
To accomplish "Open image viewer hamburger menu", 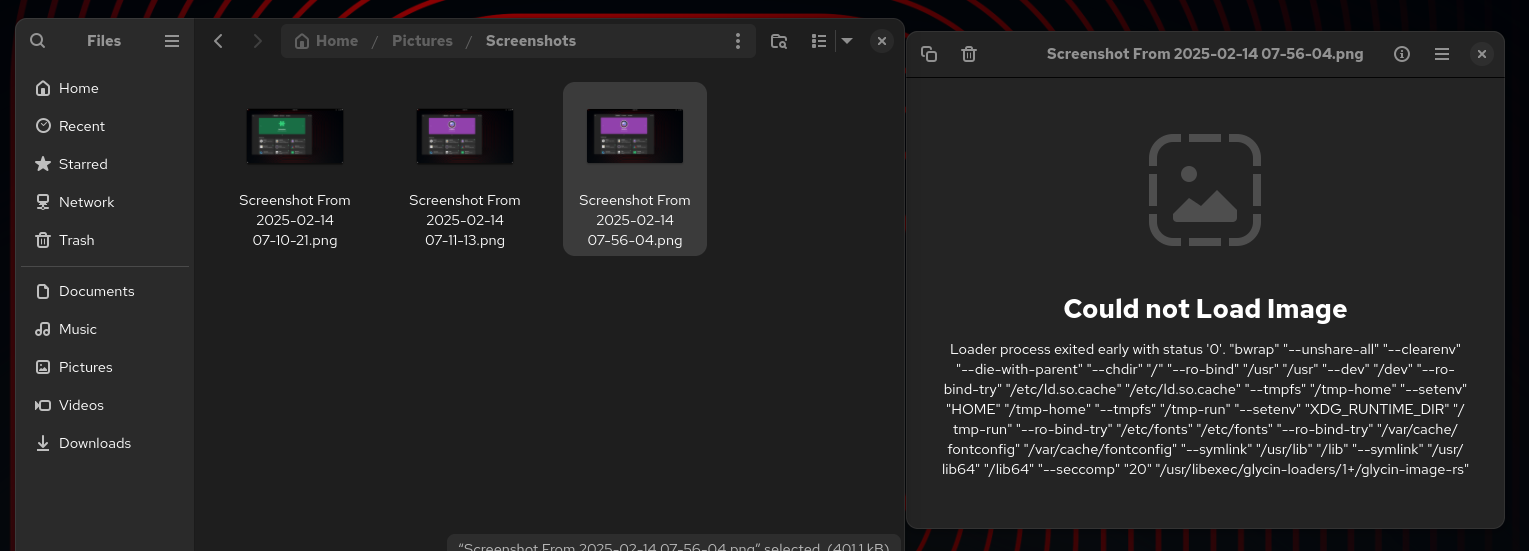I will [x=1442, y=54].
